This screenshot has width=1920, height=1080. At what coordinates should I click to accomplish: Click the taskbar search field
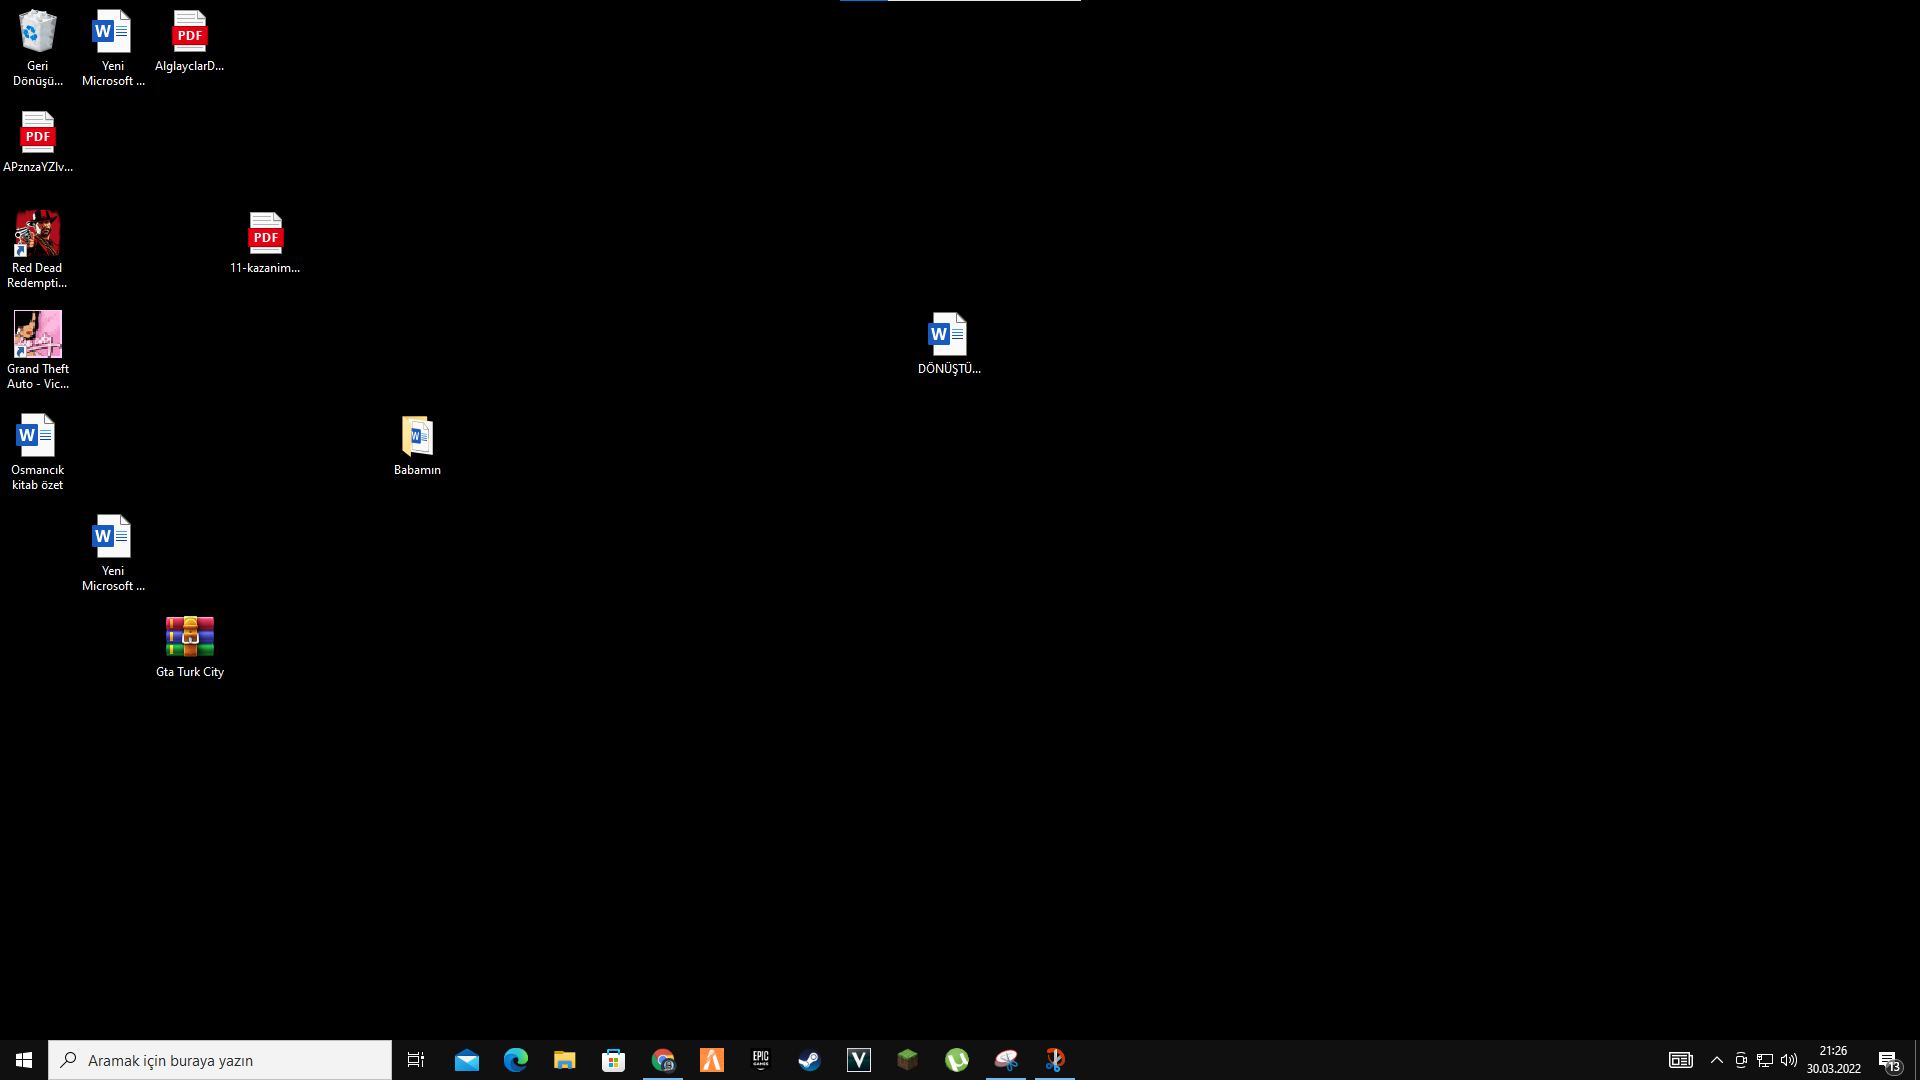(x=220, y=1060)
